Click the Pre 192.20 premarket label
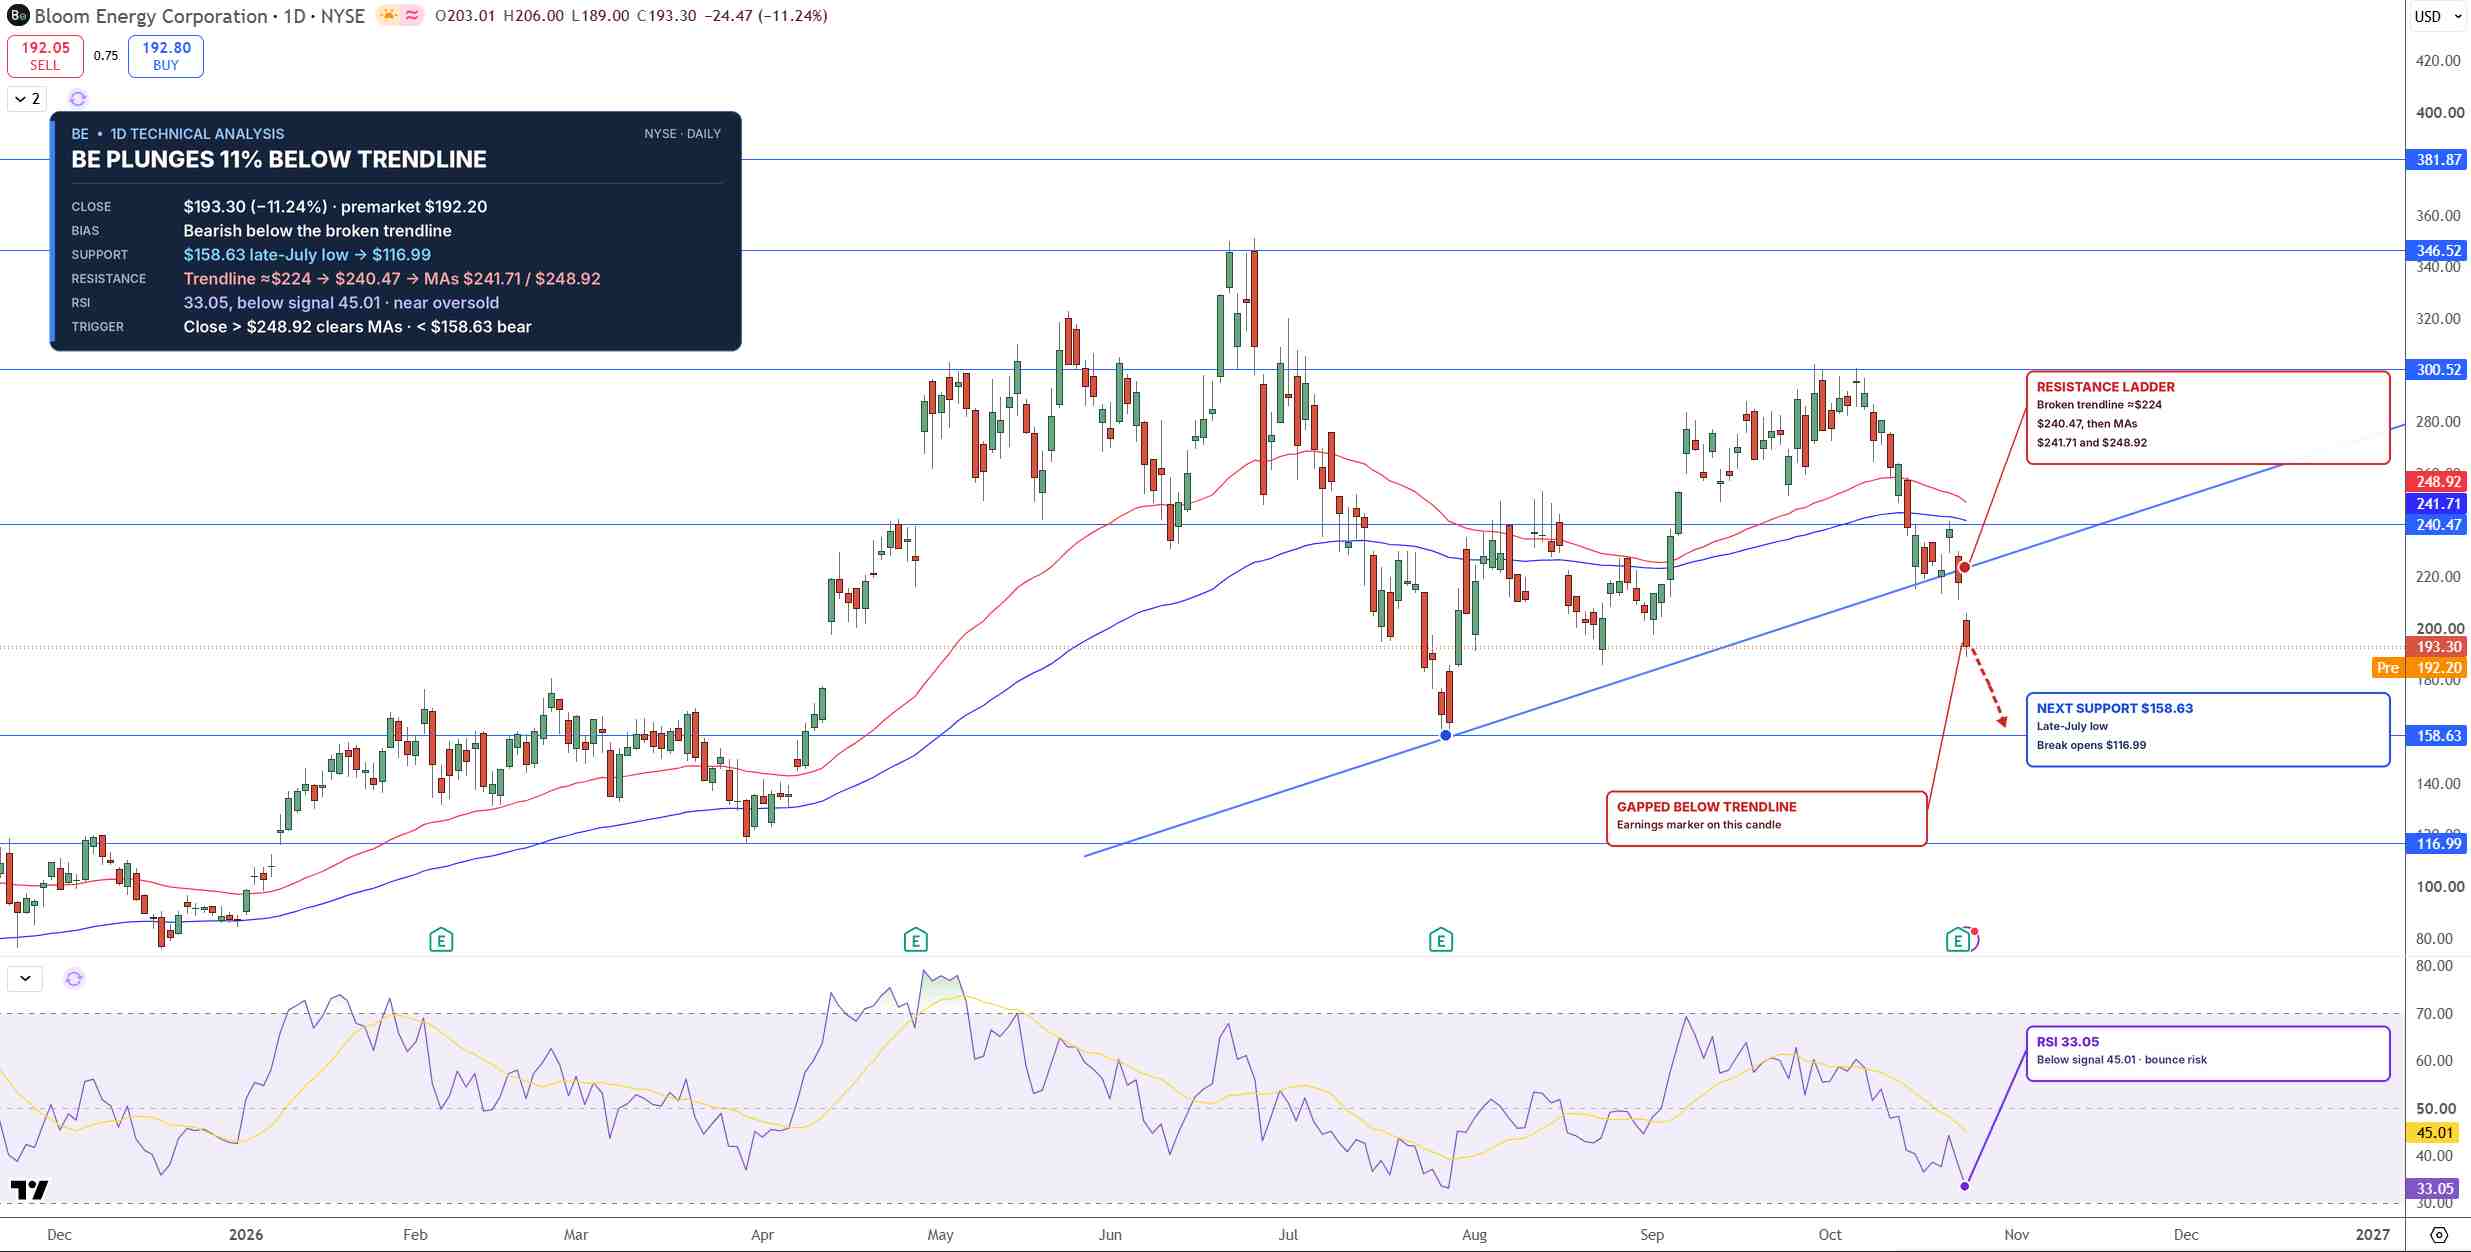This screenshot has width=2471, height=1252. [2420, 668]
